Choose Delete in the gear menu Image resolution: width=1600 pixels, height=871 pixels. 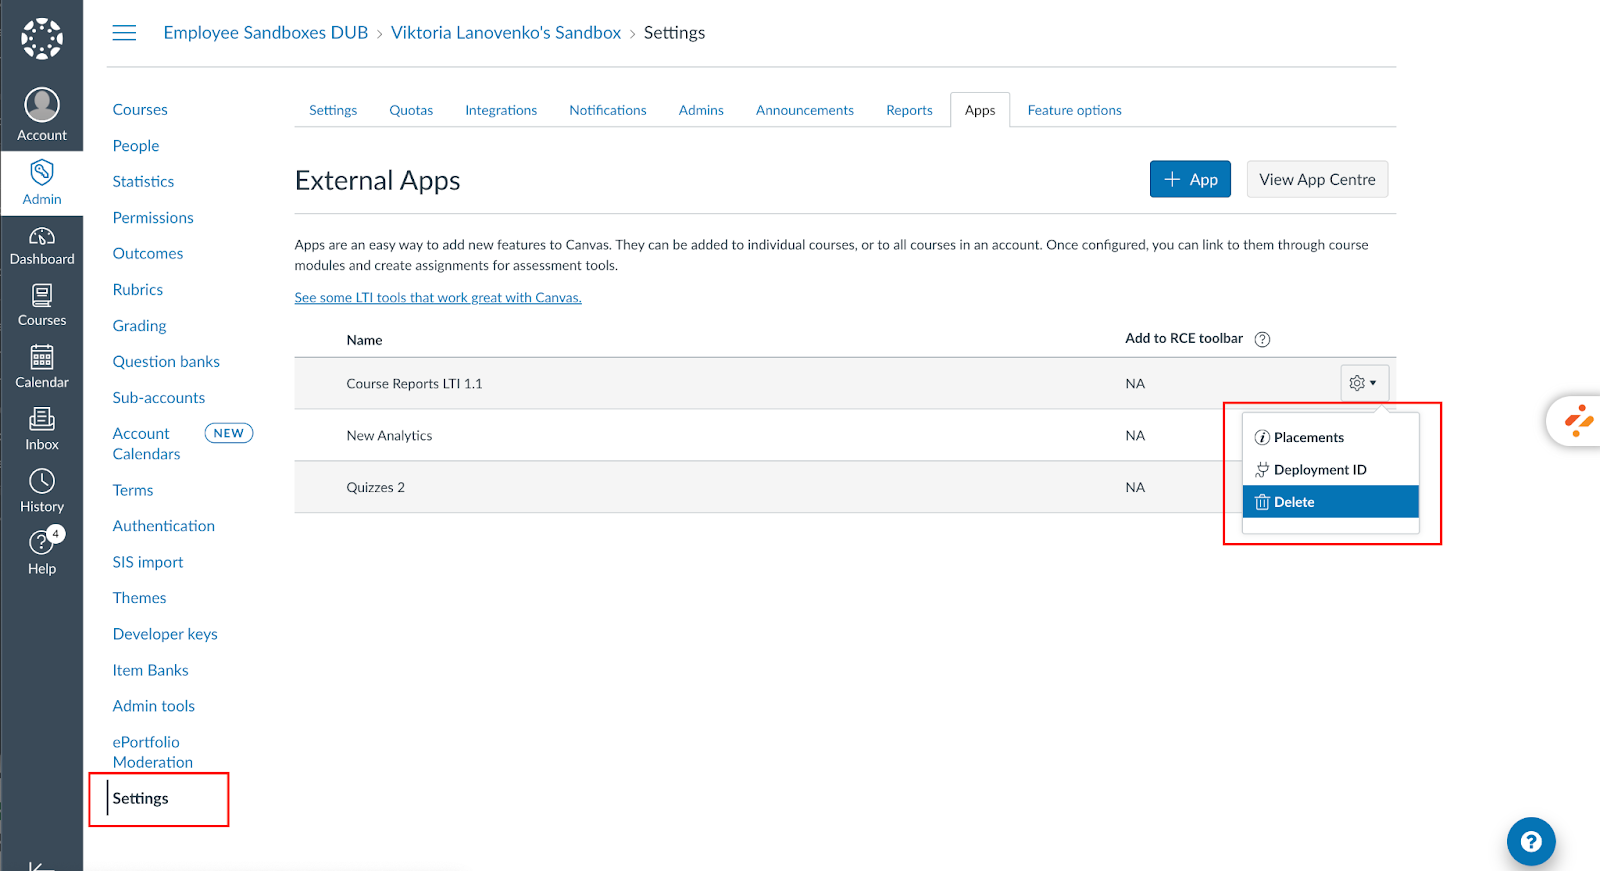[x=1330, y=502]
